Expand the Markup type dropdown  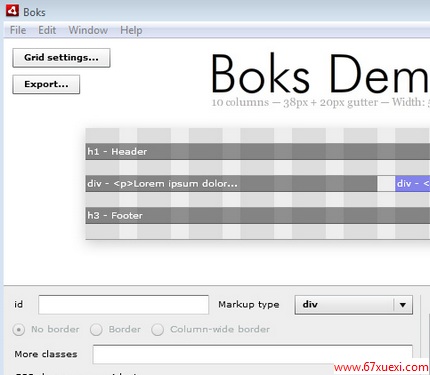click(354, 305)
